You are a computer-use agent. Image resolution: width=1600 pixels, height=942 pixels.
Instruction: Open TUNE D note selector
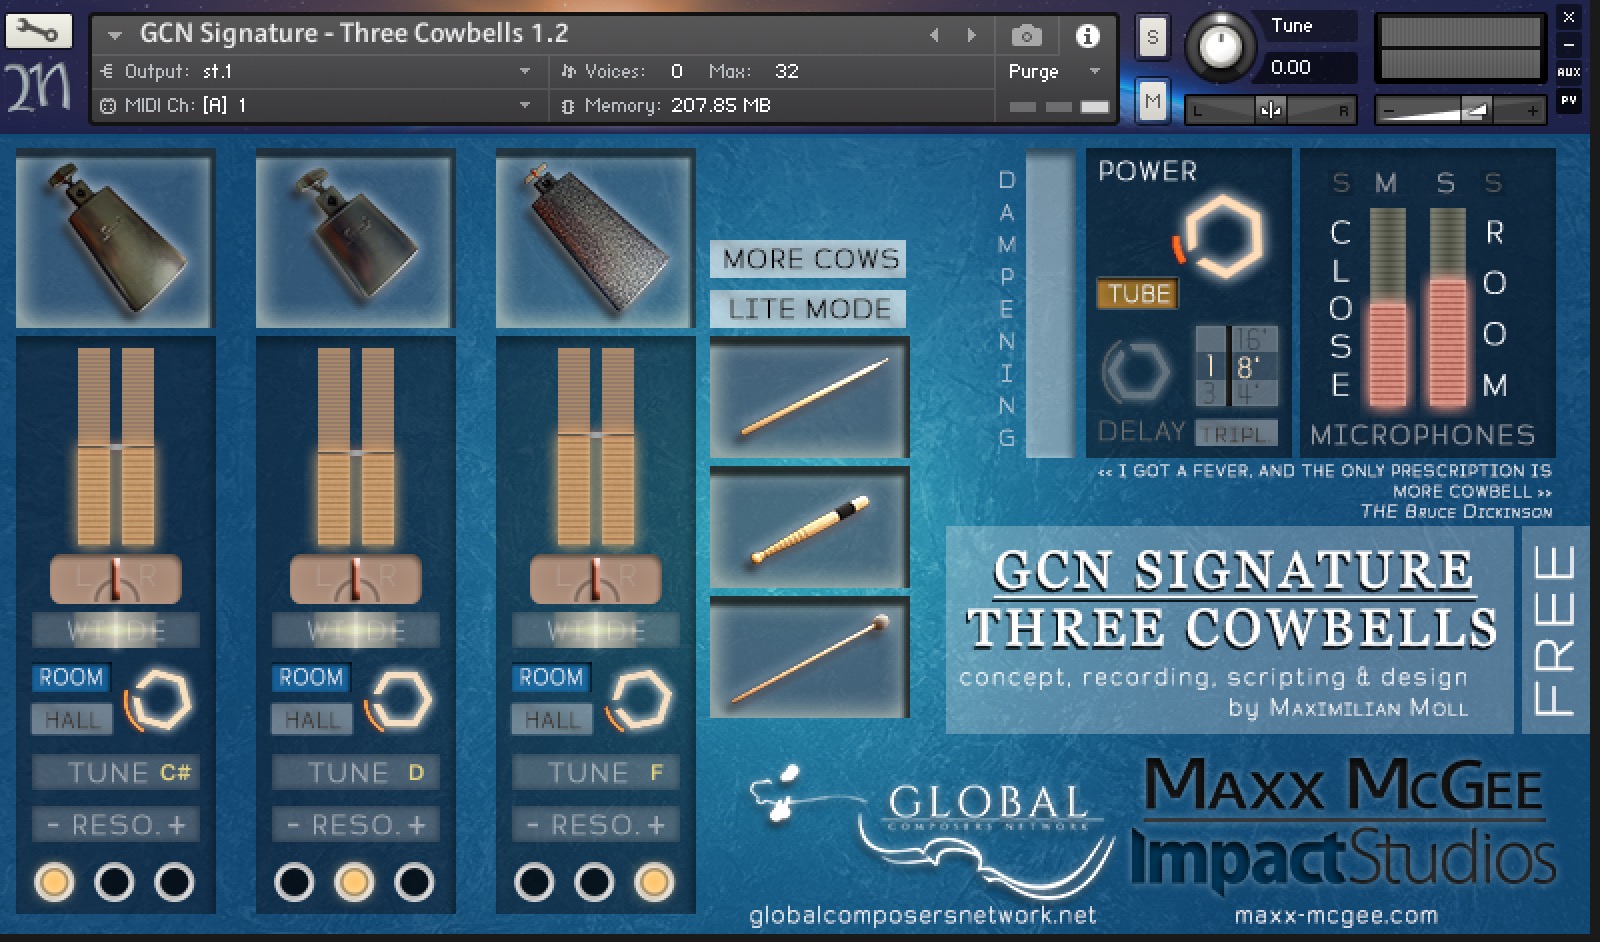pyautogui.click(x=356, y=772)
